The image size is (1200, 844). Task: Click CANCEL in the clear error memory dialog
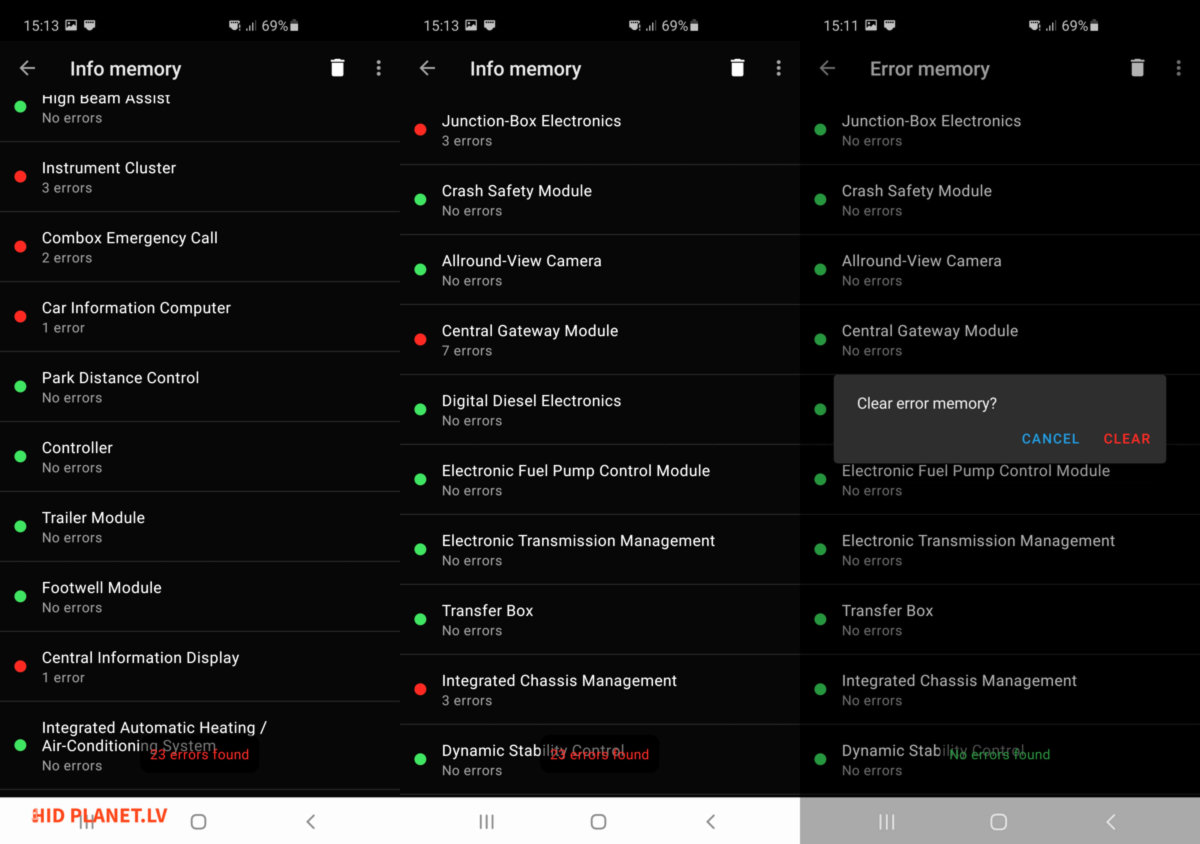coord(1050,439)
